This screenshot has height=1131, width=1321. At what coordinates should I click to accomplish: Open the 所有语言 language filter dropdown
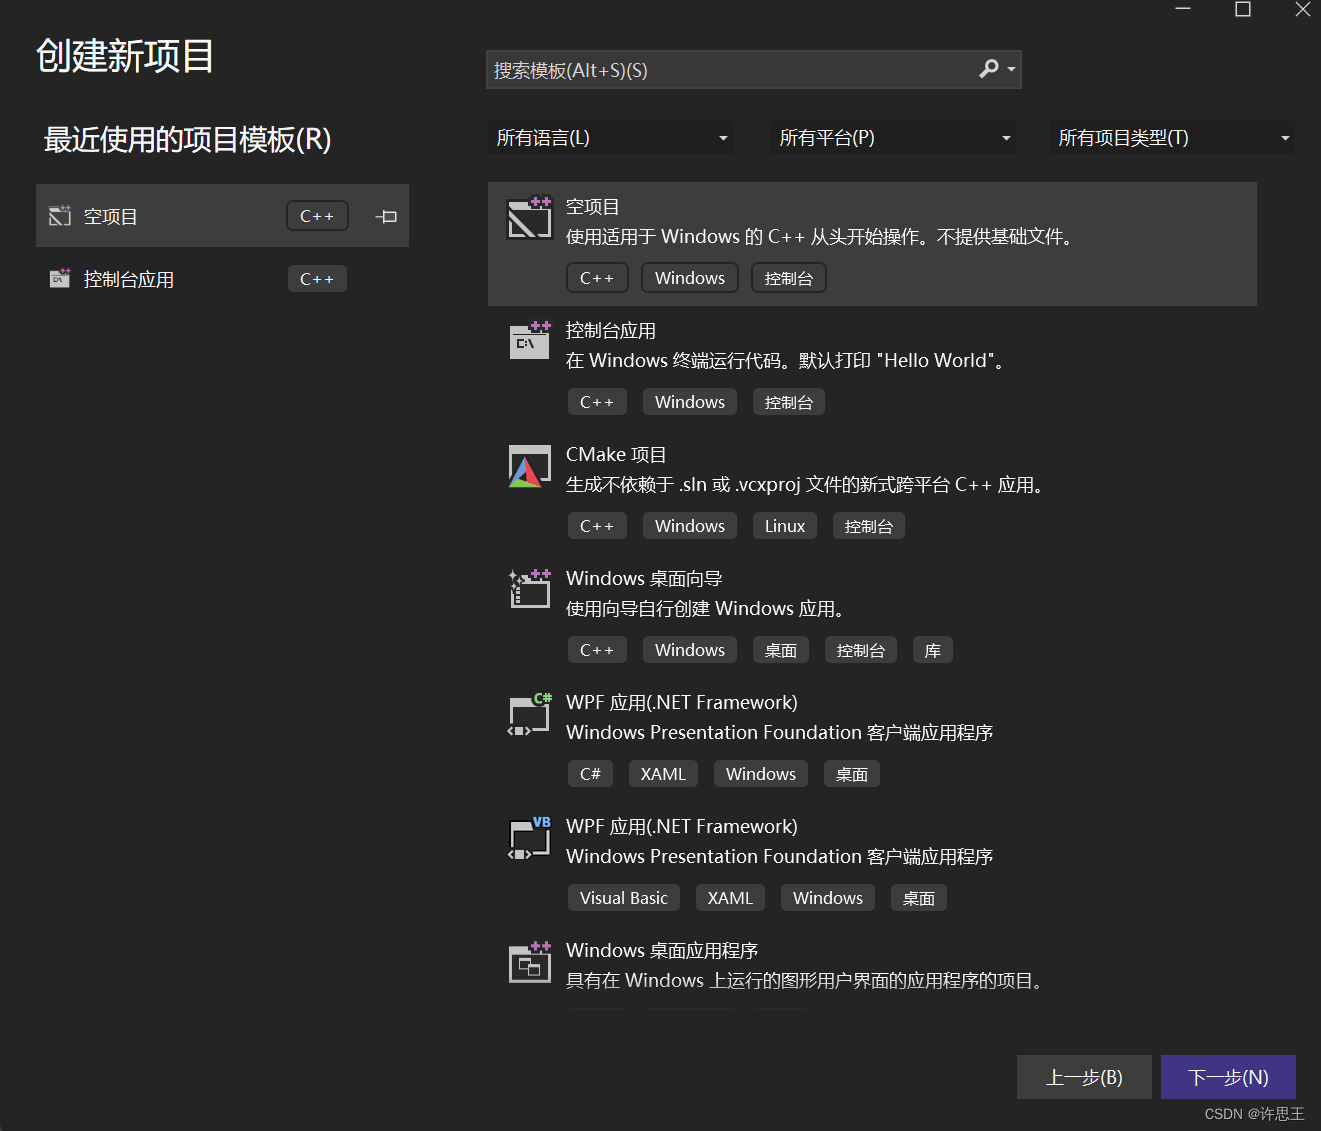pyautogui.click(x=610, y=138)
